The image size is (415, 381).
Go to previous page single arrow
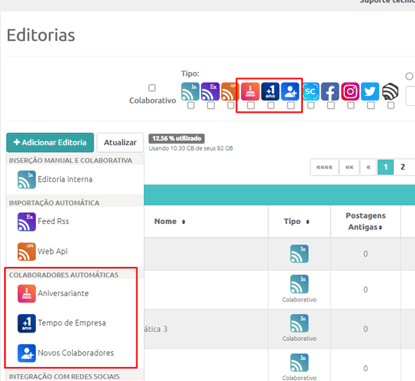(x=368, y=167)
